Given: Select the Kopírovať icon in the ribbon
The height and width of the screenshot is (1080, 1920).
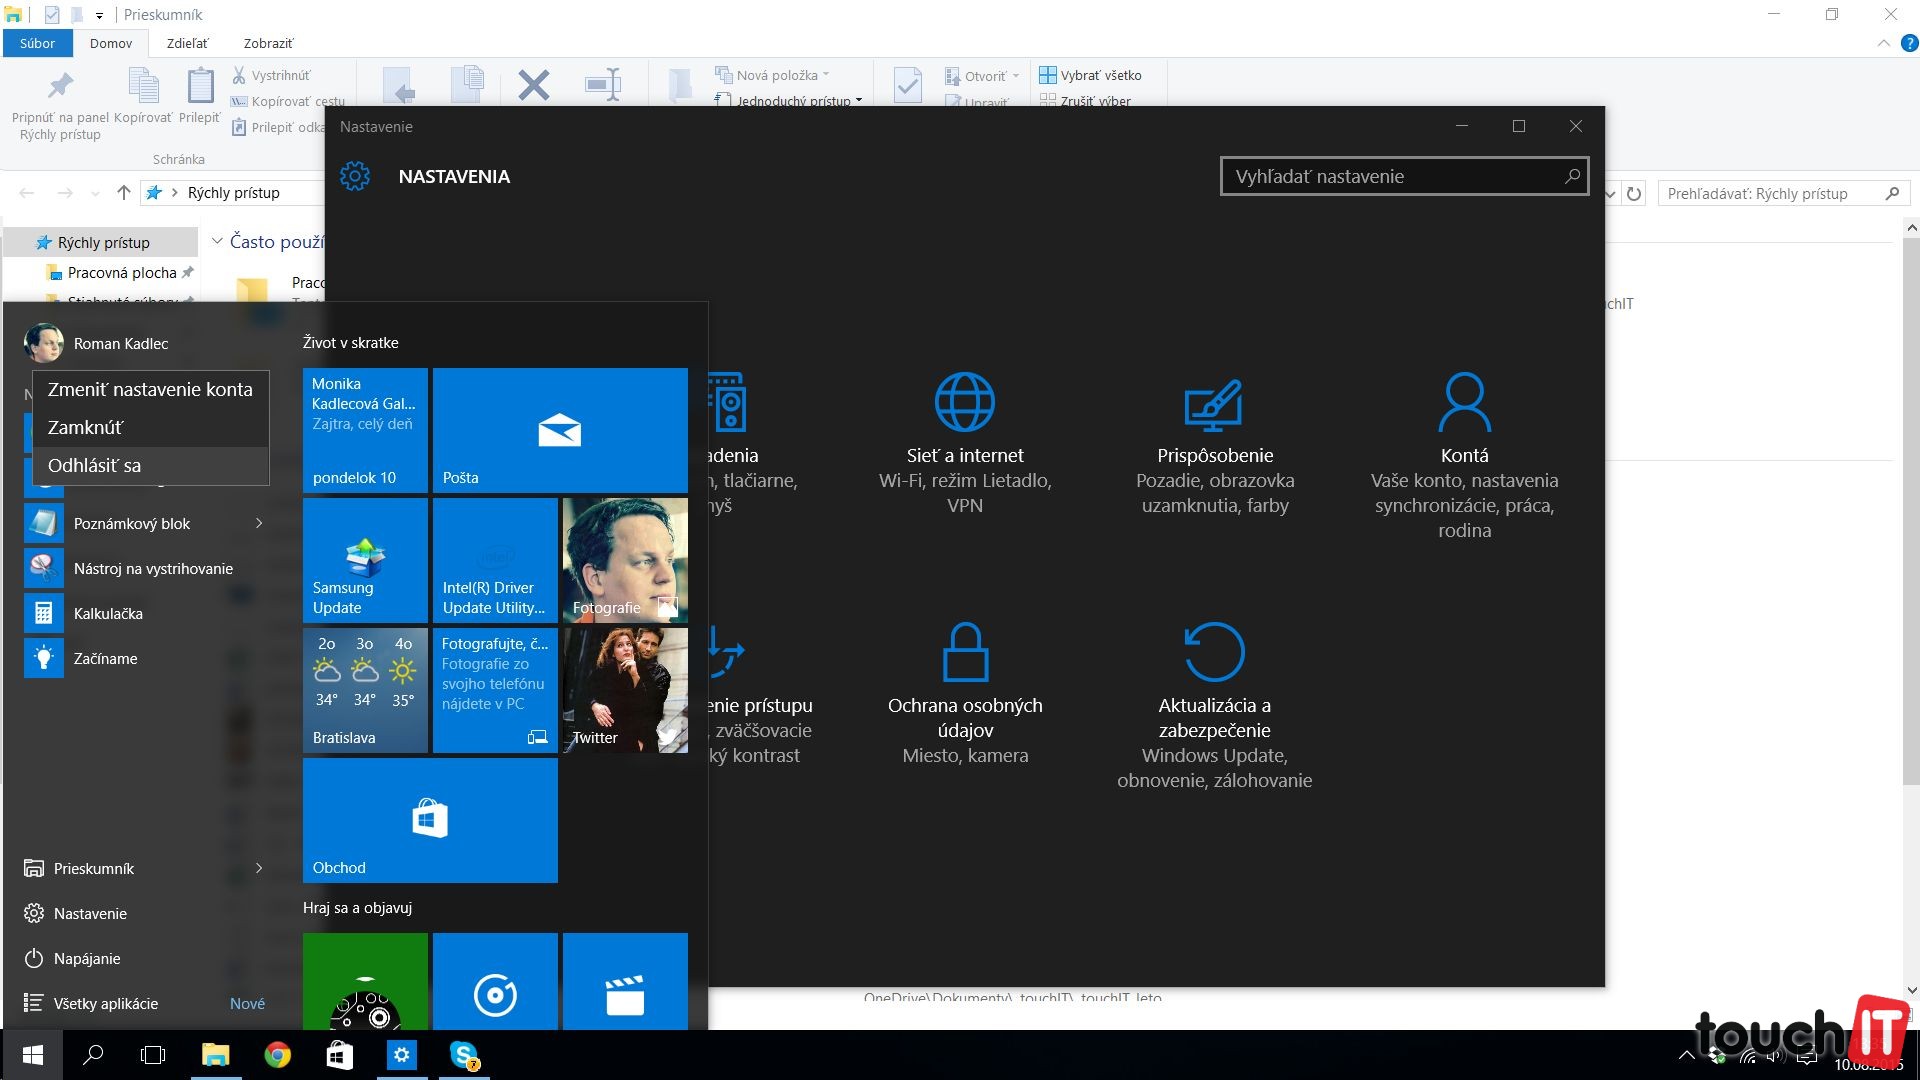Looking at the screenshot, I should pos(143,95).
